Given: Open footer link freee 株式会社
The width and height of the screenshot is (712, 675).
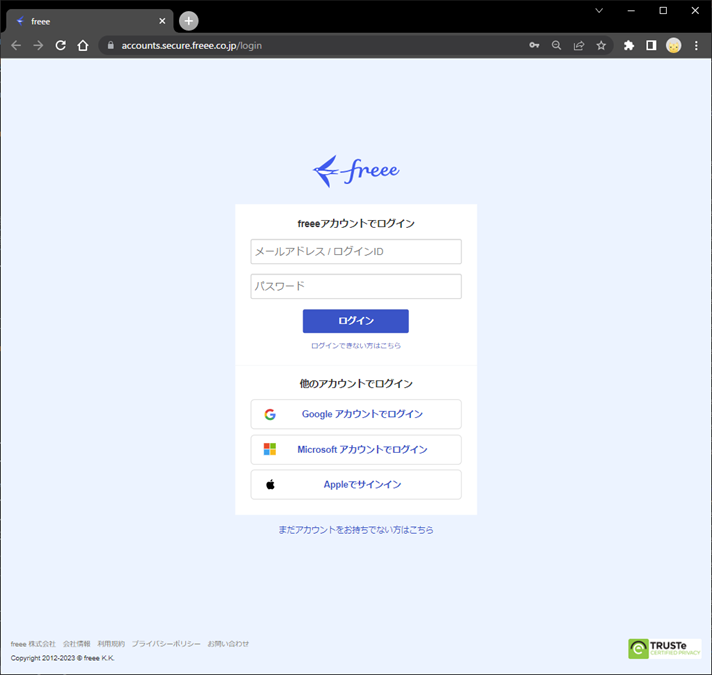Looking at the screenshot, I should click(x=33, y=644).
